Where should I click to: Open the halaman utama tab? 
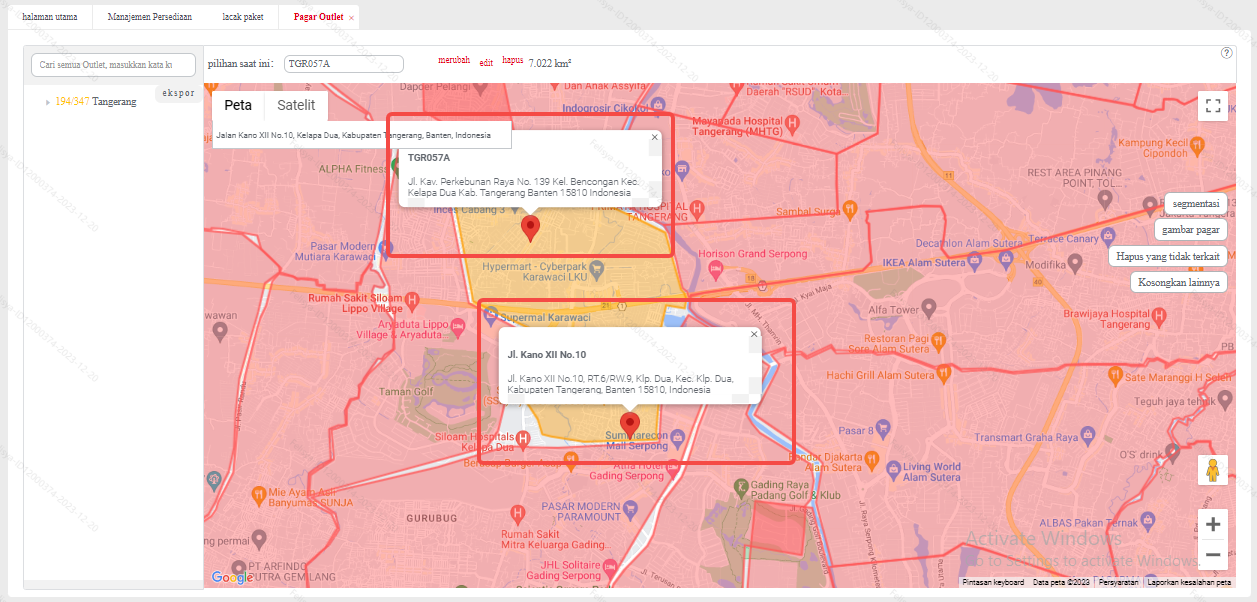pyautogui.click(x=49, y=17)
